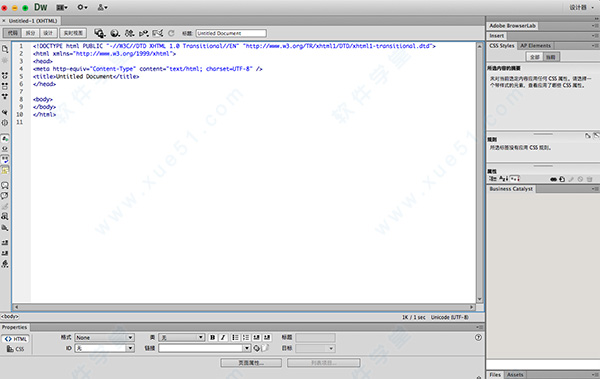
Task: Click the Show Category View icon in CSS panel
Action: coord(492,179)
